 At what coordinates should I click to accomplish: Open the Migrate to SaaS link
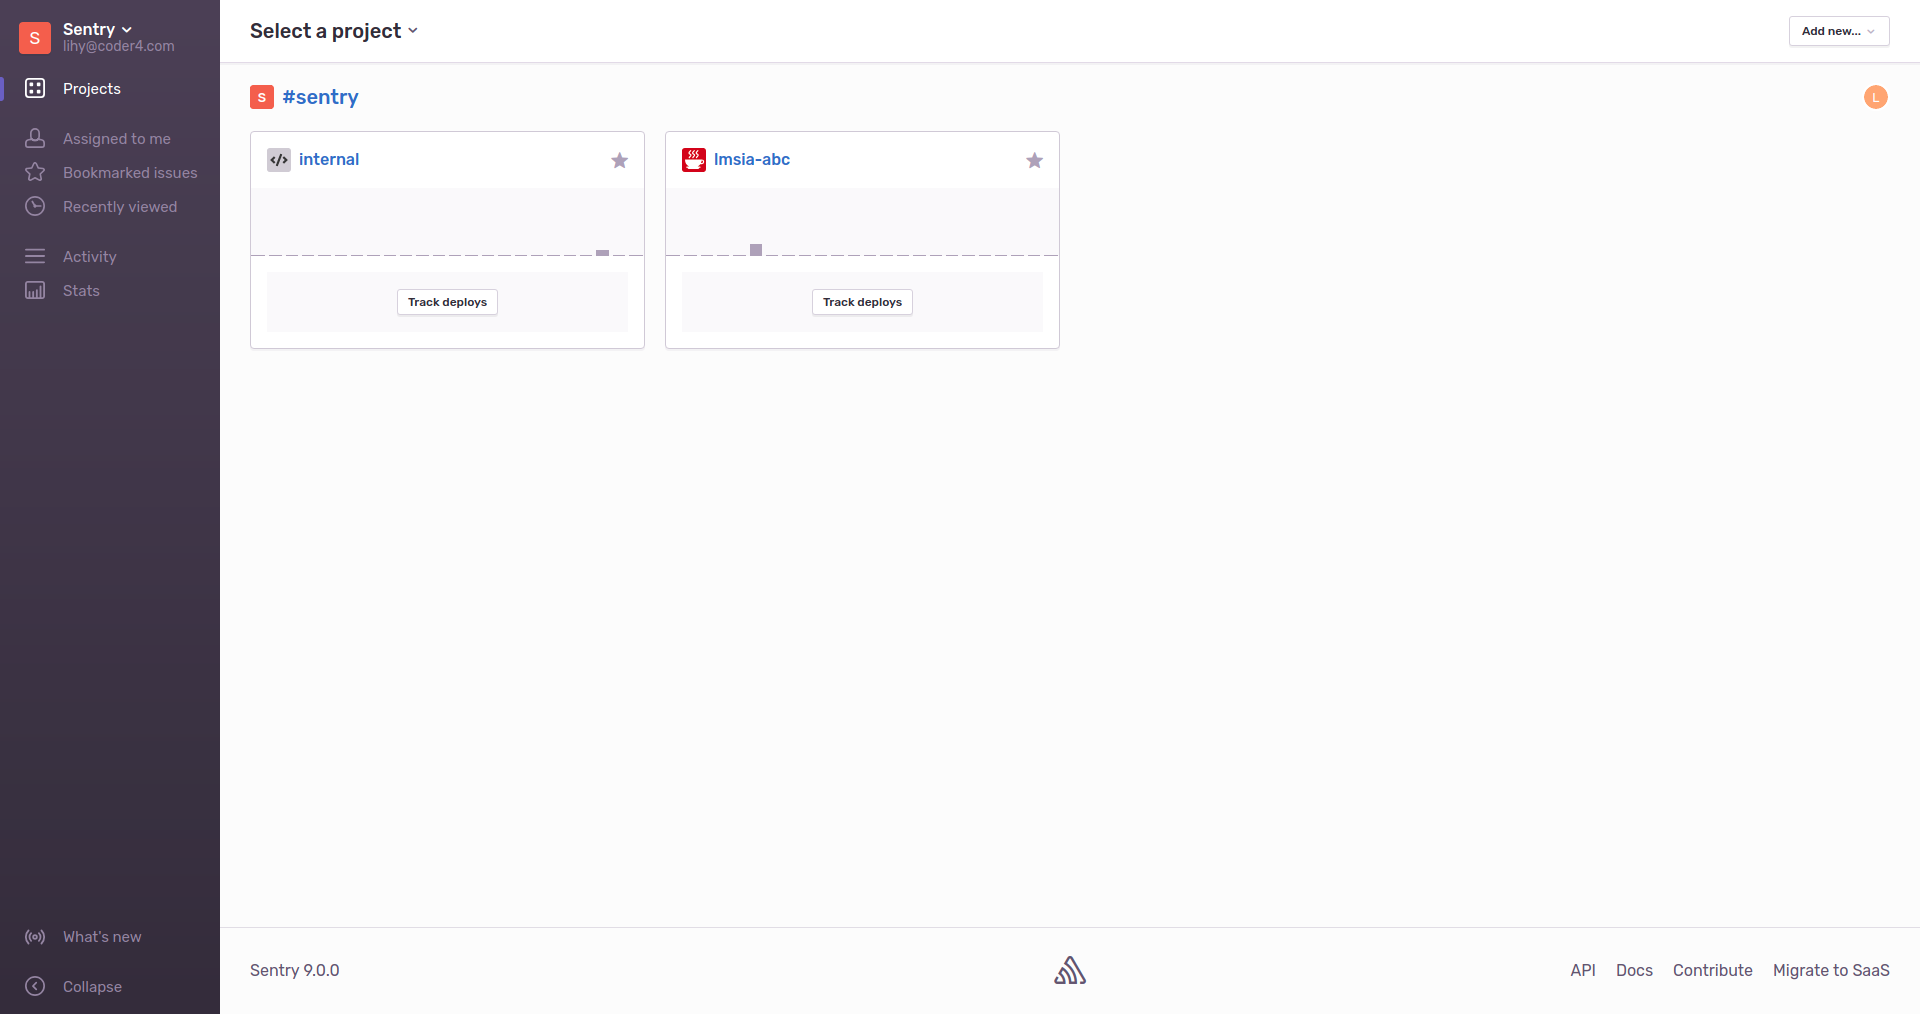[x=1830, y=970]
